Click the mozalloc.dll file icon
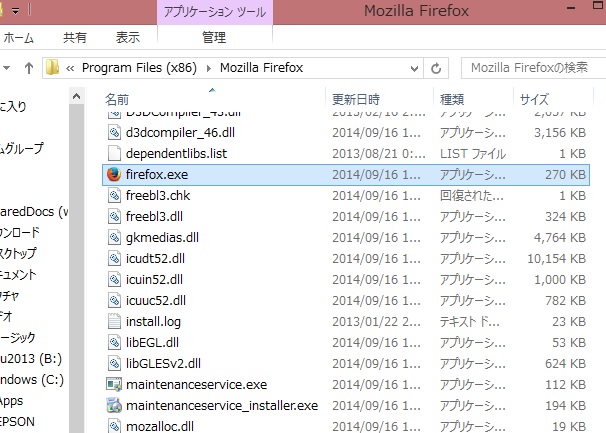The image size is (606, 433). (114, 426)
